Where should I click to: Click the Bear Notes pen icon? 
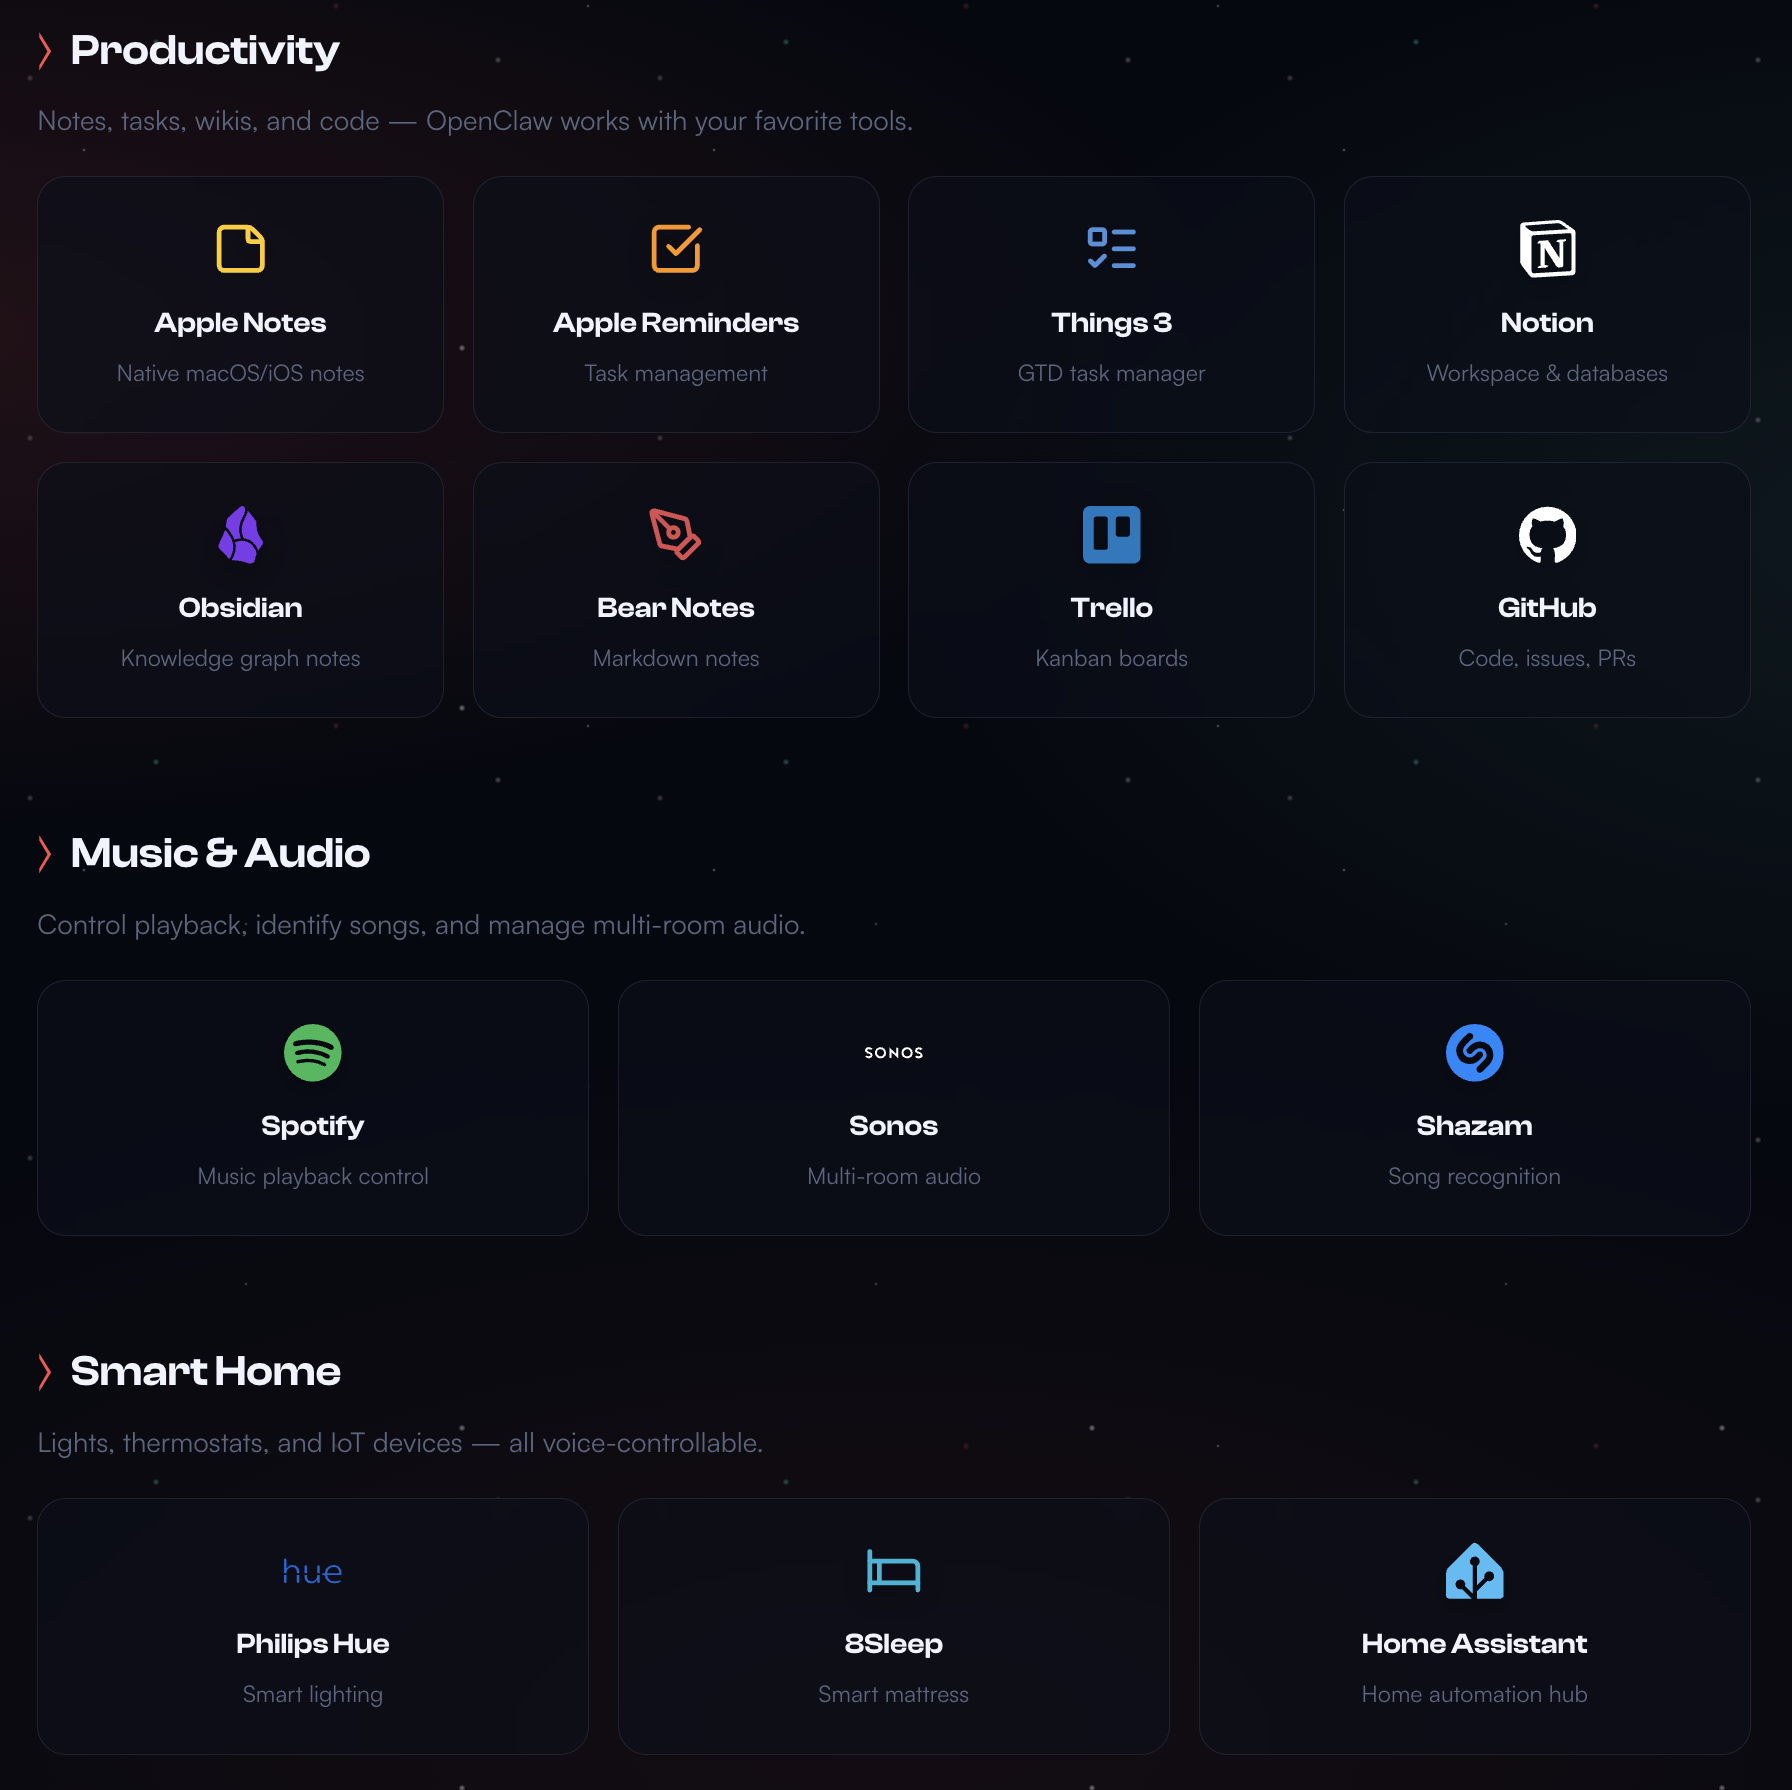676,535
